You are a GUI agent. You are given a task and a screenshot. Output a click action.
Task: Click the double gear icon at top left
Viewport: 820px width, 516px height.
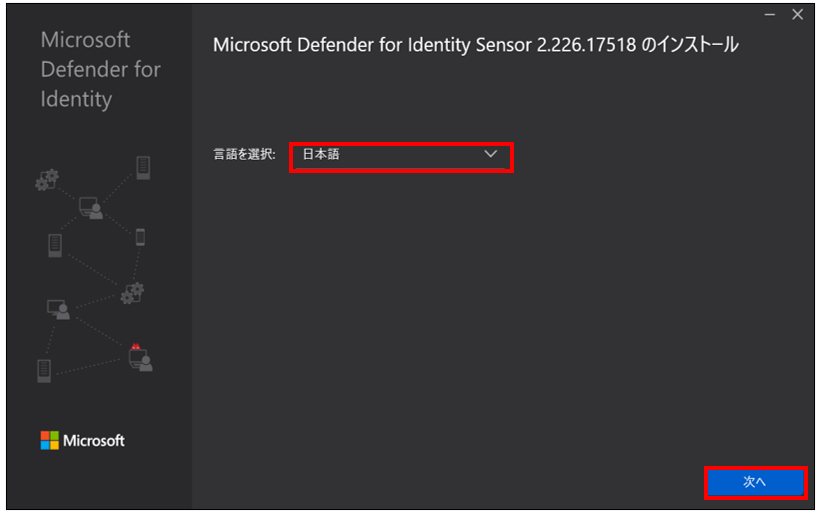[x=47, y=180]
